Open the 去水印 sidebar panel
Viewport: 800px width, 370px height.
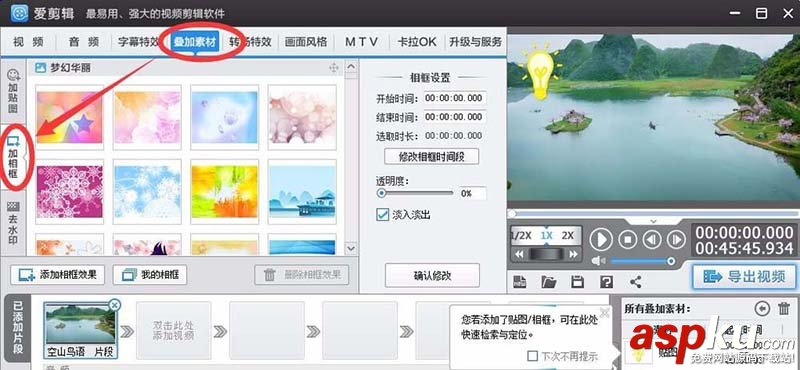13,224
